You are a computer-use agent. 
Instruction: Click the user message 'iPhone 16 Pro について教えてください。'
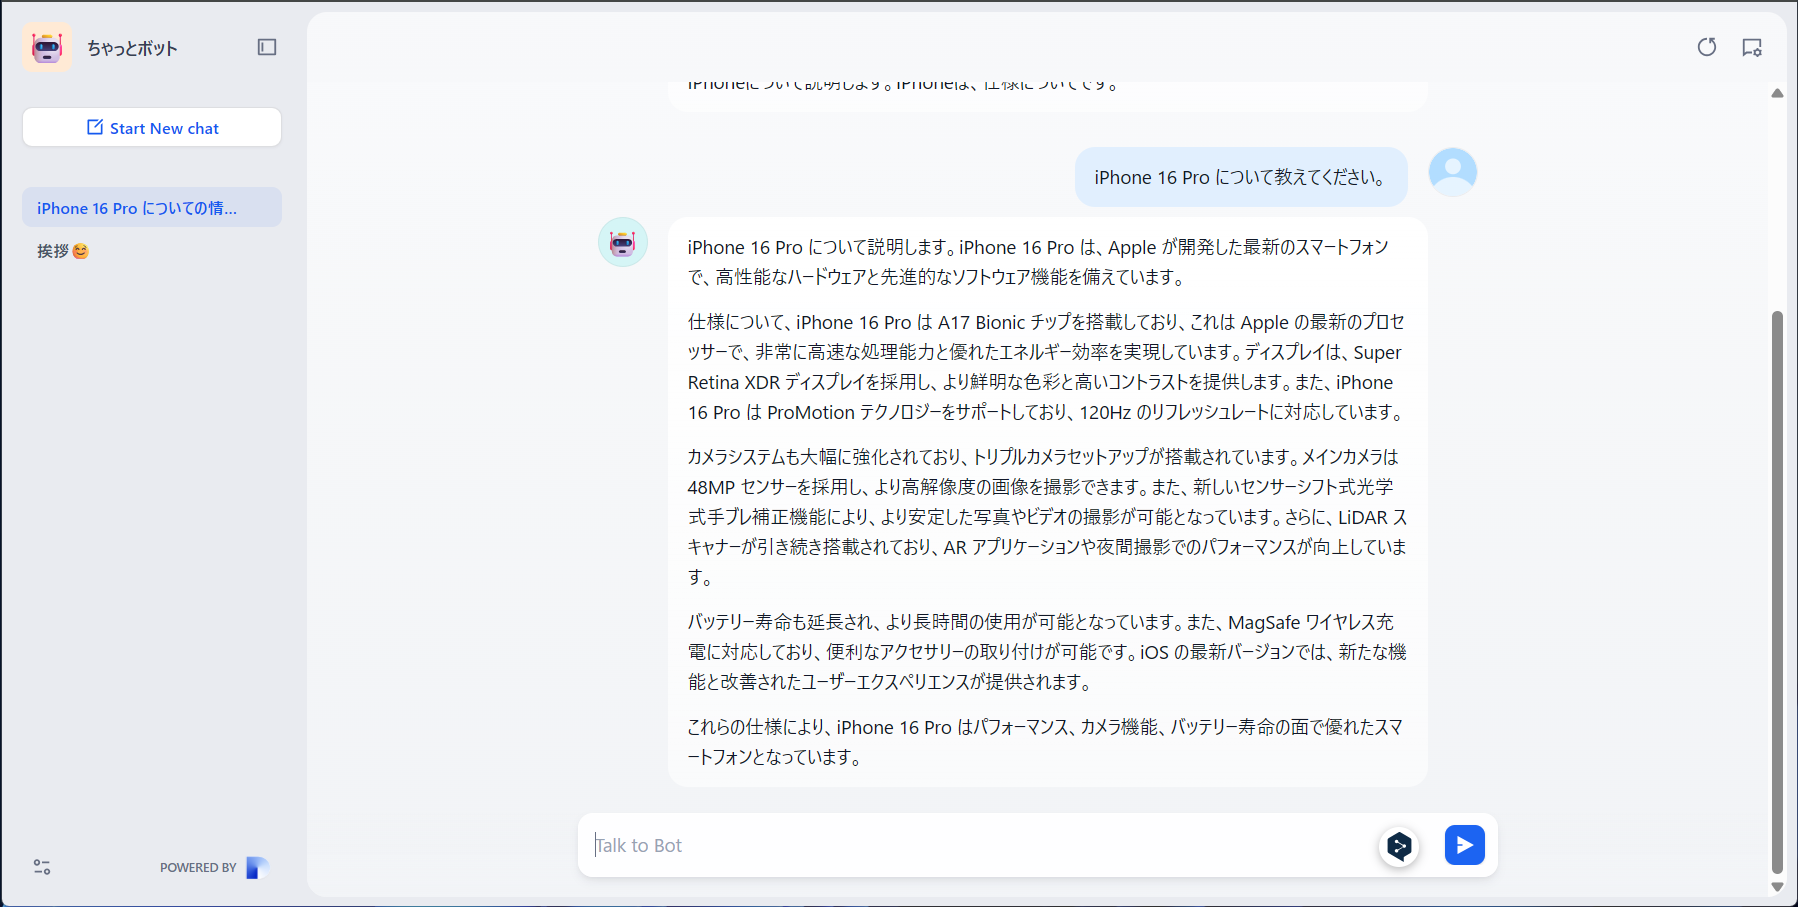(1241, 177)
